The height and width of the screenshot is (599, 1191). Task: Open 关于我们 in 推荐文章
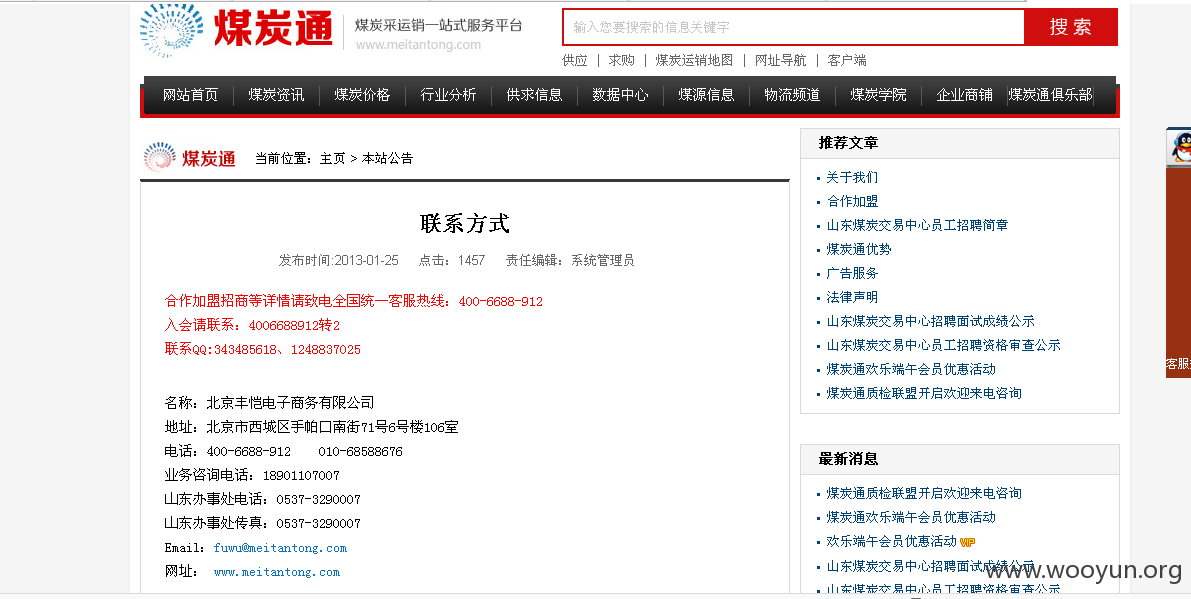(852, 178)
